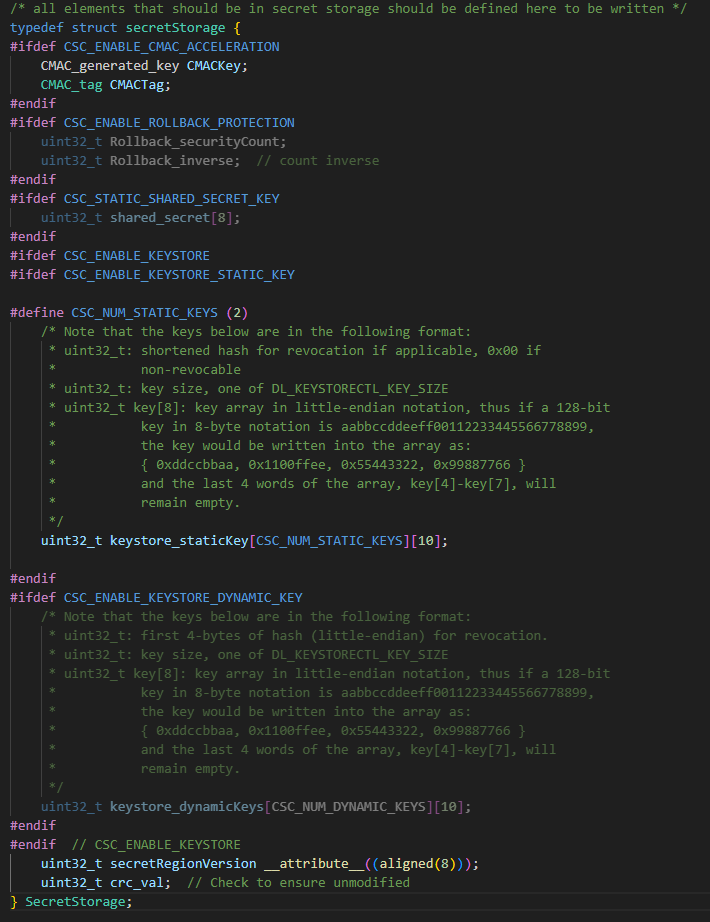Screen dimensions: 710x922
Task: Click the CSC_NUM_STATIC_KEYS define name
Action: tap(144, 313)
